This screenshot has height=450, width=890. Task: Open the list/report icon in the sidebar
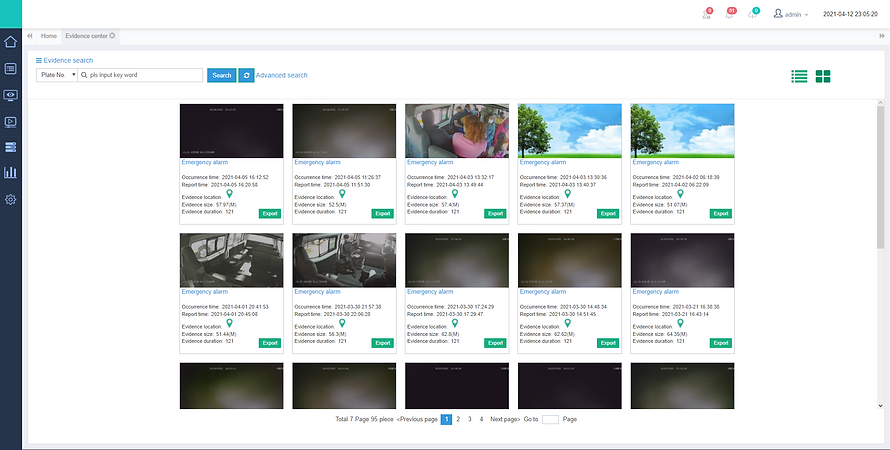10,69
